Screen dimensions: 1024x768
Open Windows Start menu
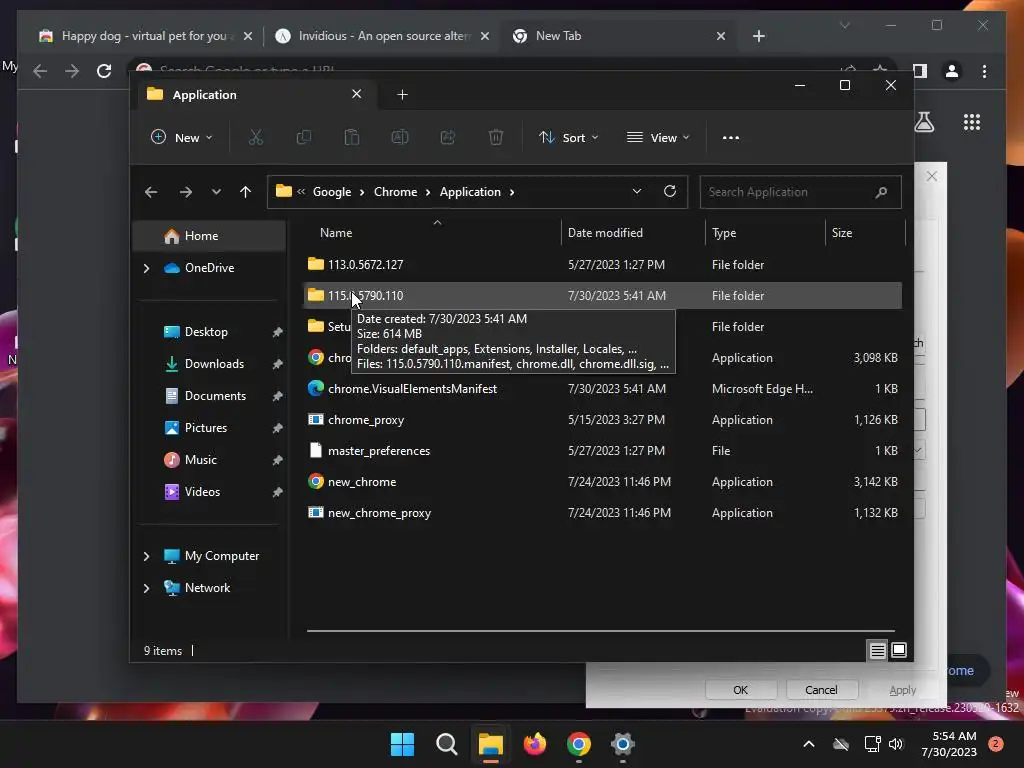(402, 744)
